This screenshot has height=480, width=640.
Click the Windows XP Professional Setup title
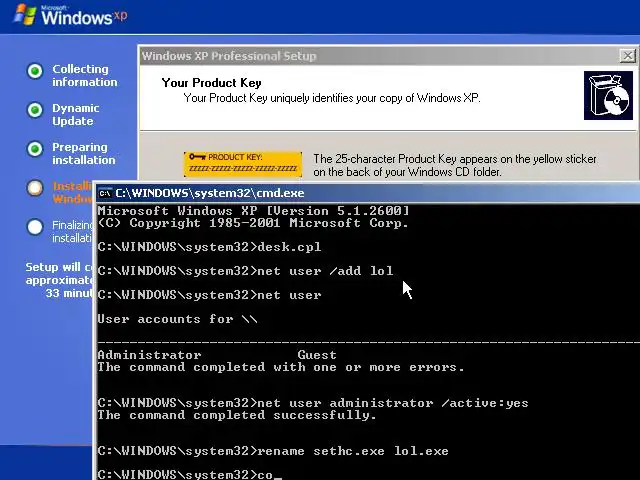(229, 56)
